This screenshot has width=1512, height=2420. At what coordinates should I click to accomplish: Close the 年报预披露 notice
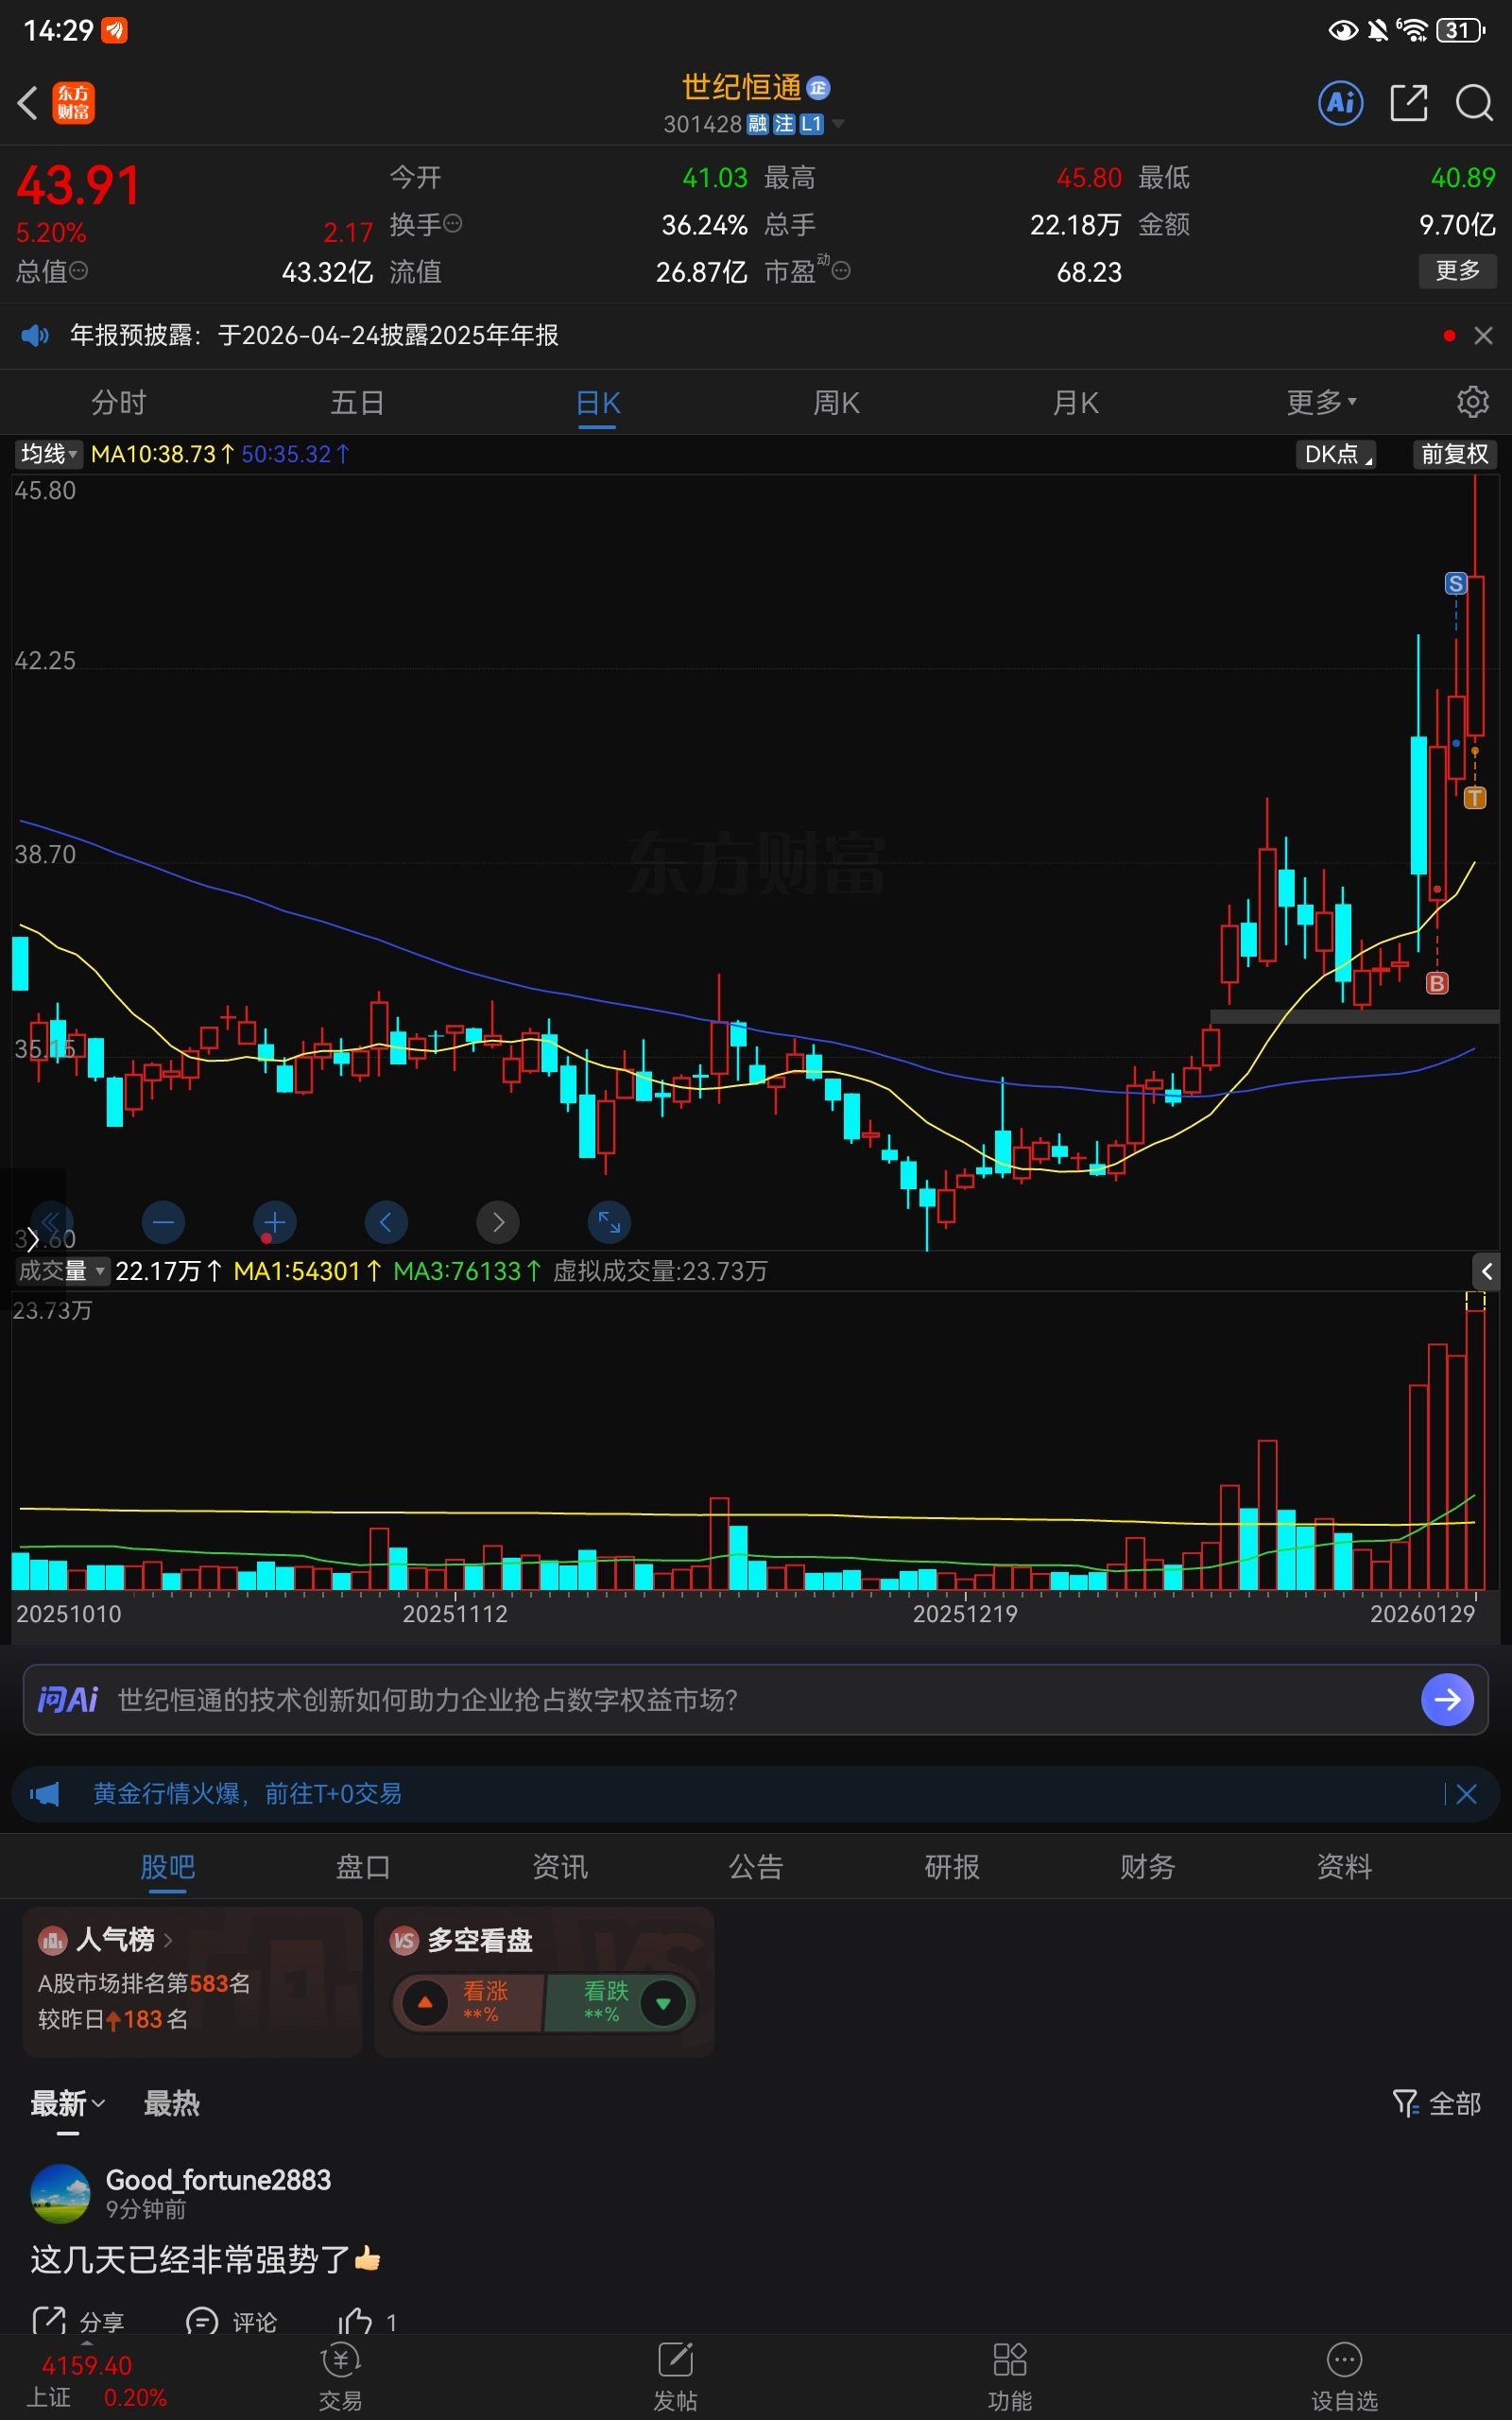(x=1483, y=336)
